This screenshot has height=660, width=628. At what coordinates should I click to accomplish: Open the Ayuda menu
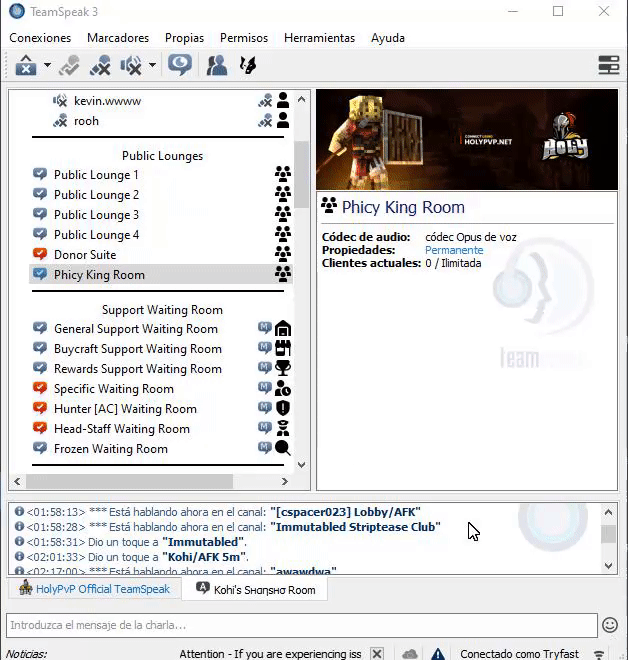coord(388,38)
